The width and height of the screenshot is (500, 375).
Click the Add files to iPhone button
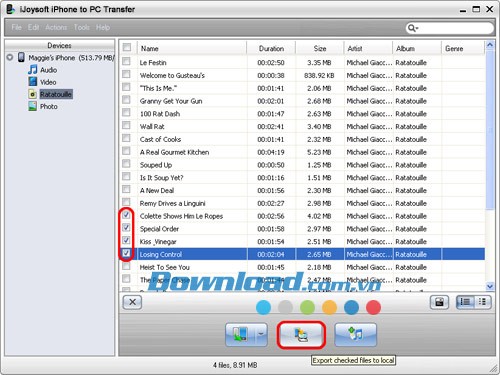[241, 334]
